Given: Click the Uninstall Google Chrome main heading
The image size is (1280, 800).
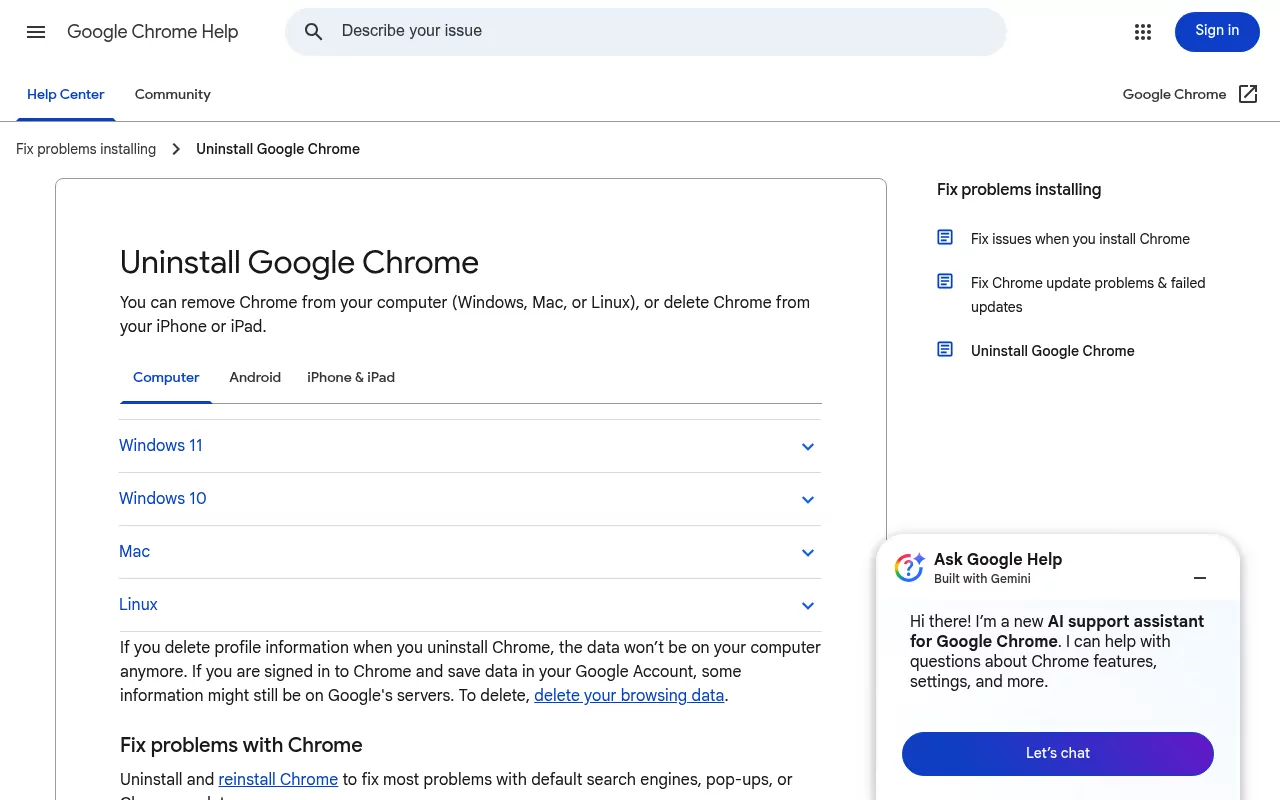Looking at the screenshot, I should pyautogui.click(x=299, y=262).
